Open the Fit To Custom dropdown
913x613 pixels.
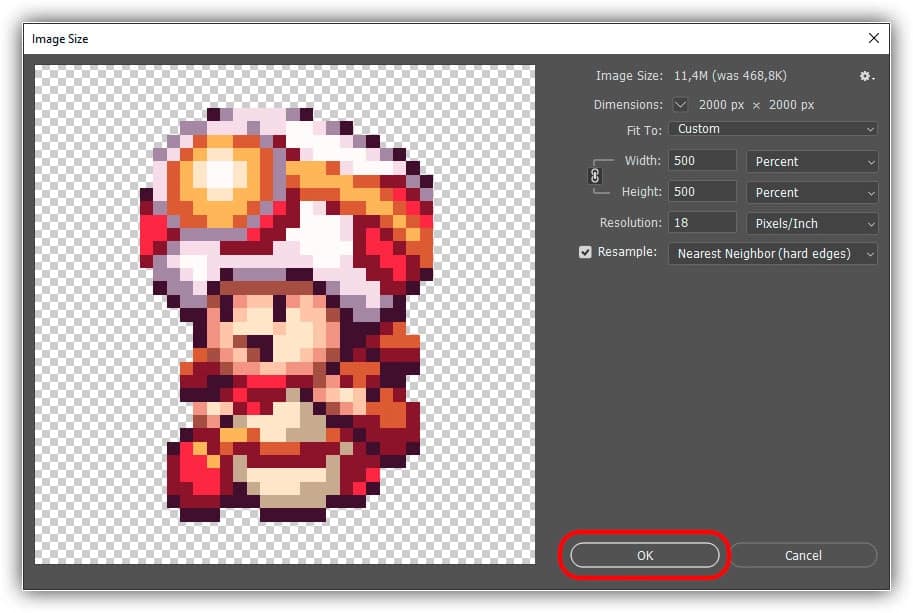point(773,129)
